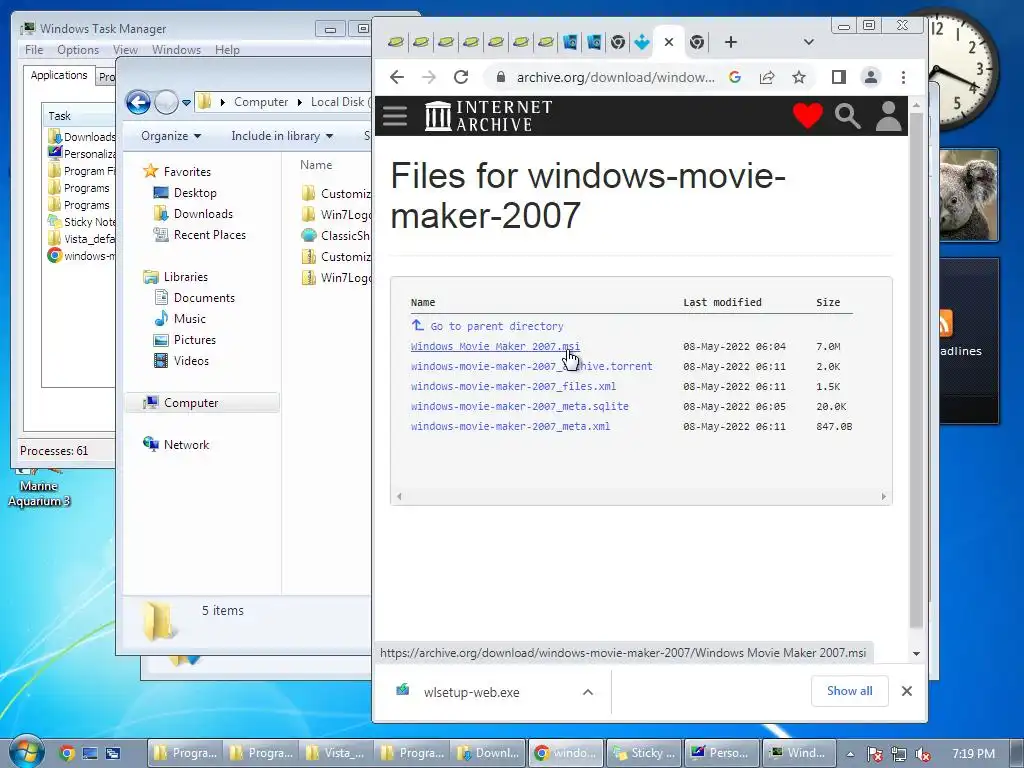Click Show all downloads button
Image resolution: width=1024 pixels, height=768 pixels.
850,691
